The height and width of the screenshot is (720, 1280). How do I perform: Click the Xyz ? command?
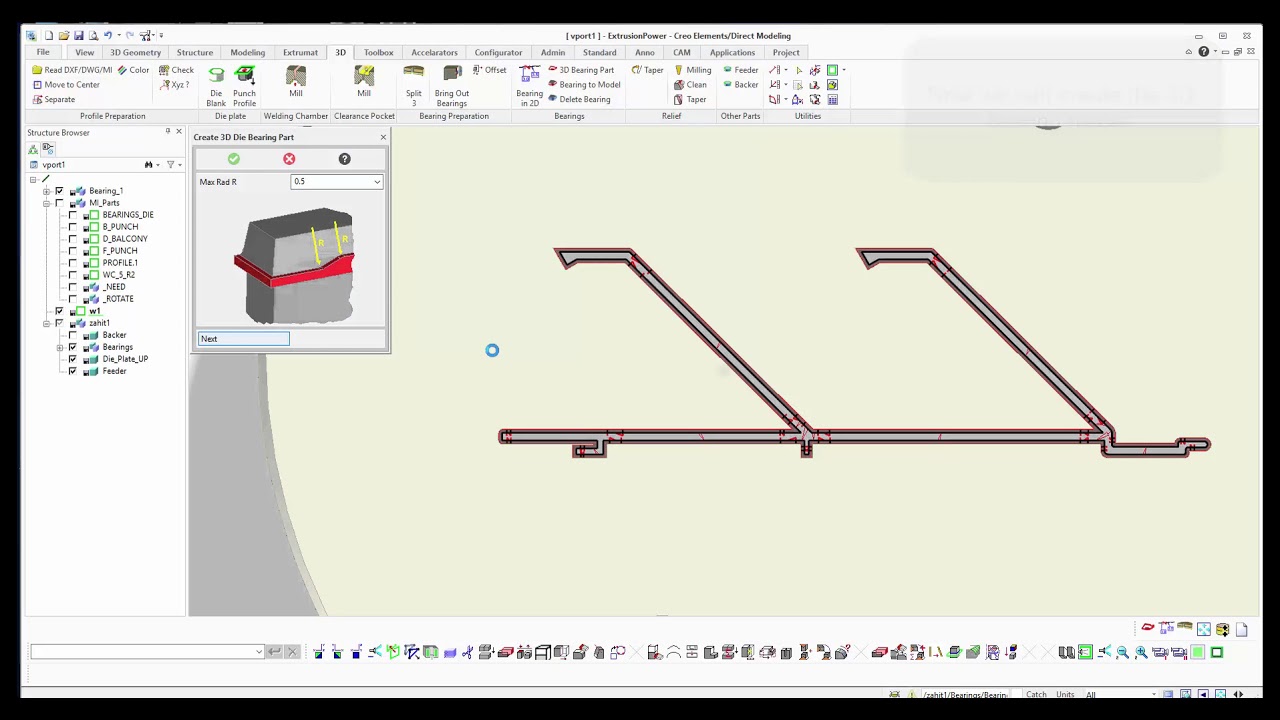(174, 85)
